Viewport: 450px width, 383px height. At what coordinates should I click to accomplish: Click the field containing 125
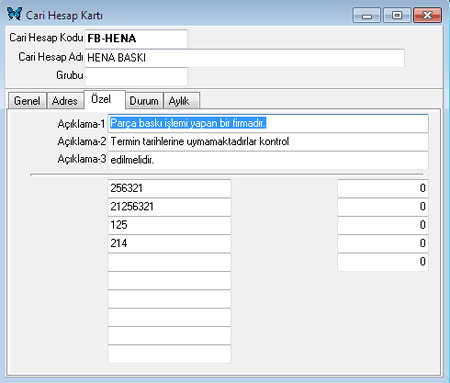(x=169, y=225)
